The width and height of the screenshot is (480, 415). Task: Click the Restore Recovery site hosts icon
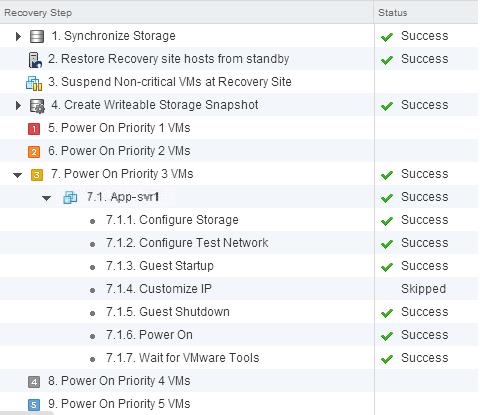(35, 60)
